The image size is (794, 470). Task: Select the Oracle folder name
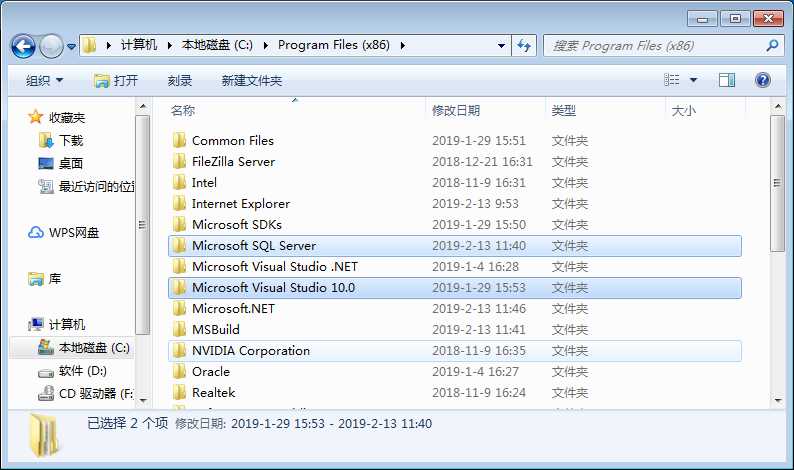tap(211, 372)
